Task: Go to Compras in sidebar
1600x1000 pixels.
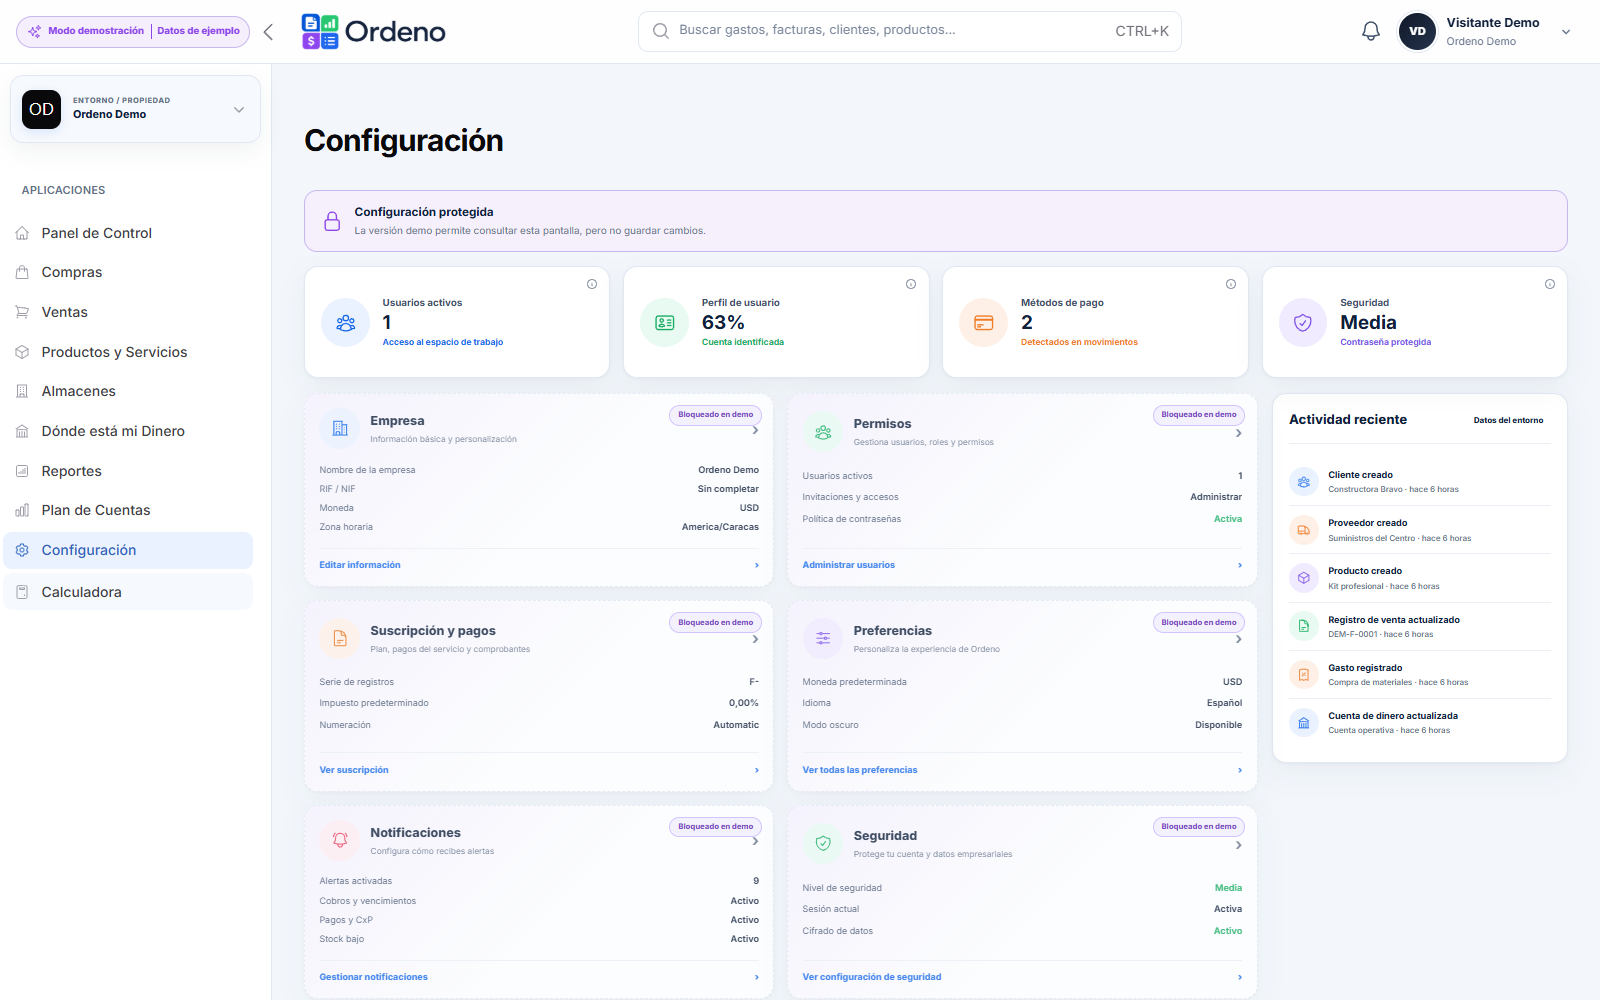Action: pyautogui.click(x=128, y=272)
